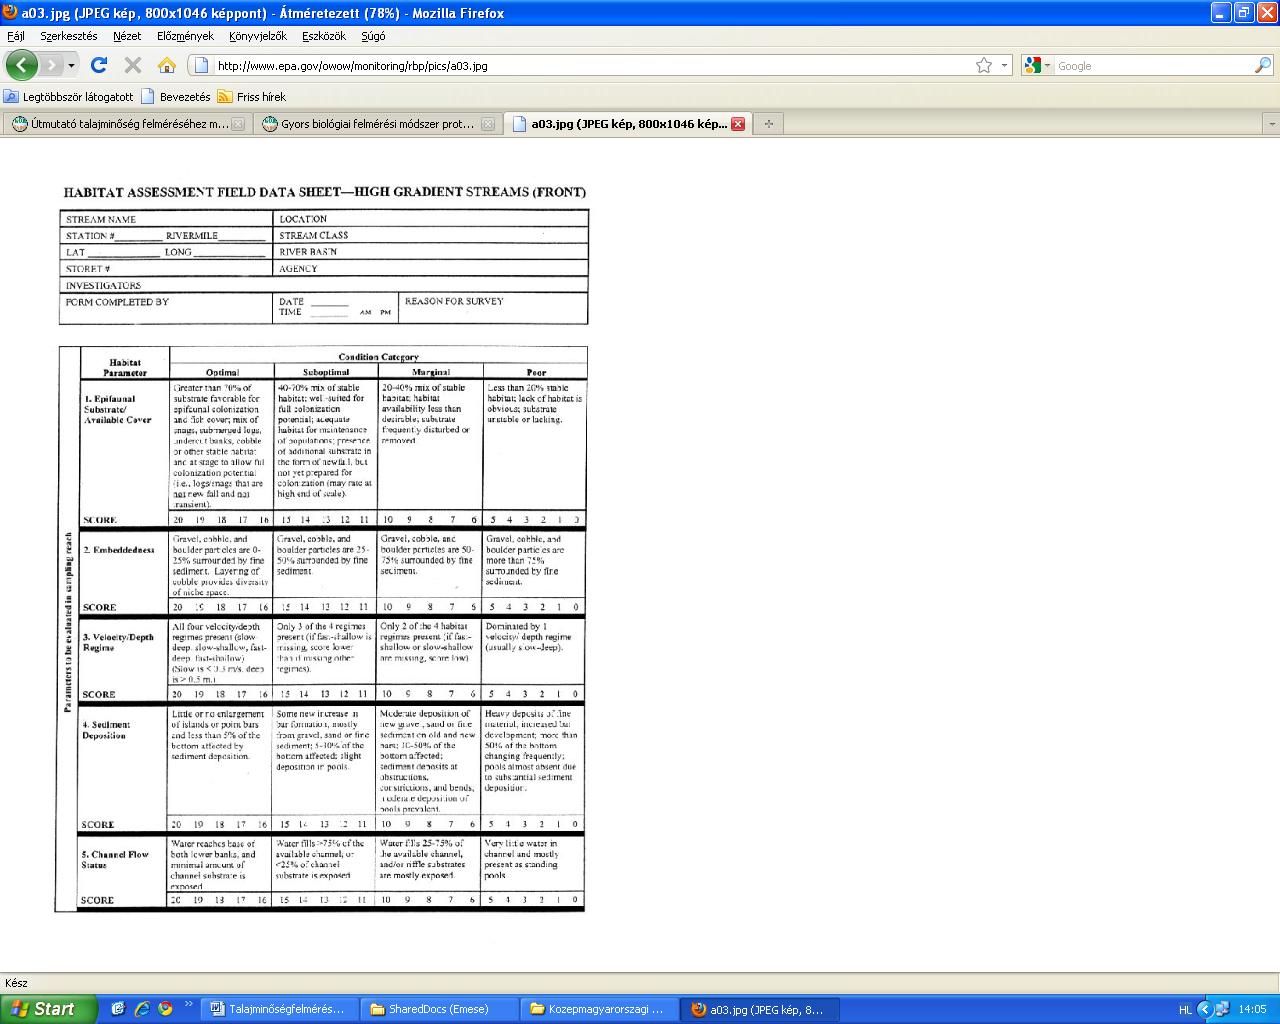1280x1024 pixels.
Task: Click the page identity icon in address bar
Action: (201, 66)
